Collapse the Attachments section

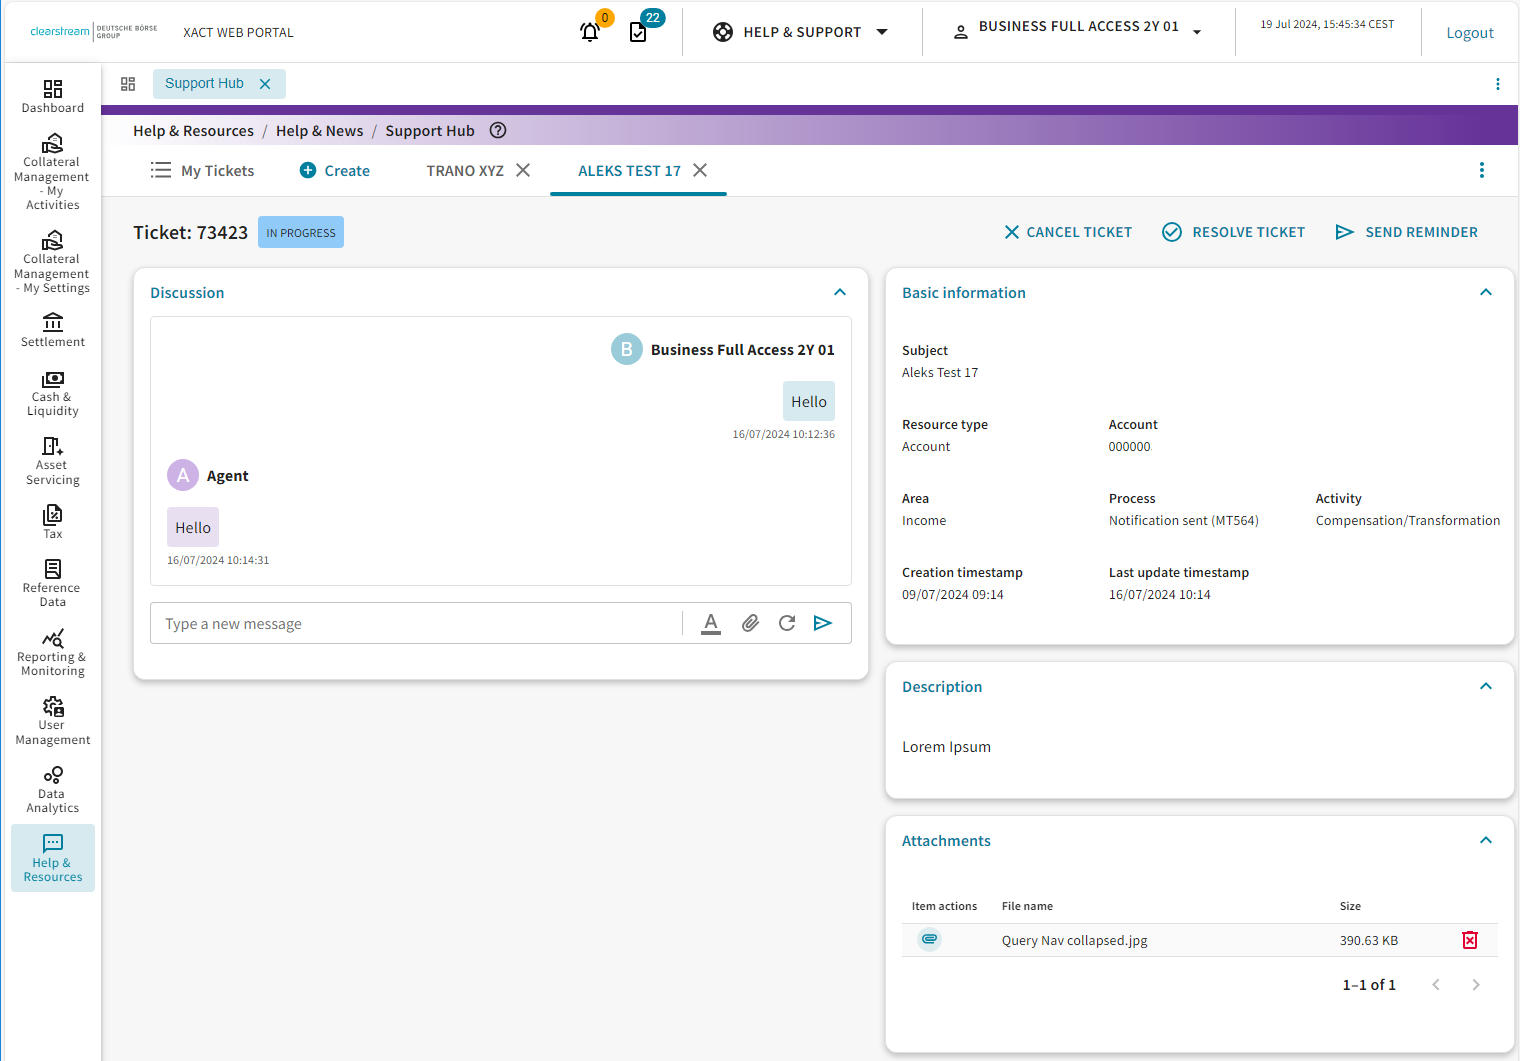tap(1486, 840)
